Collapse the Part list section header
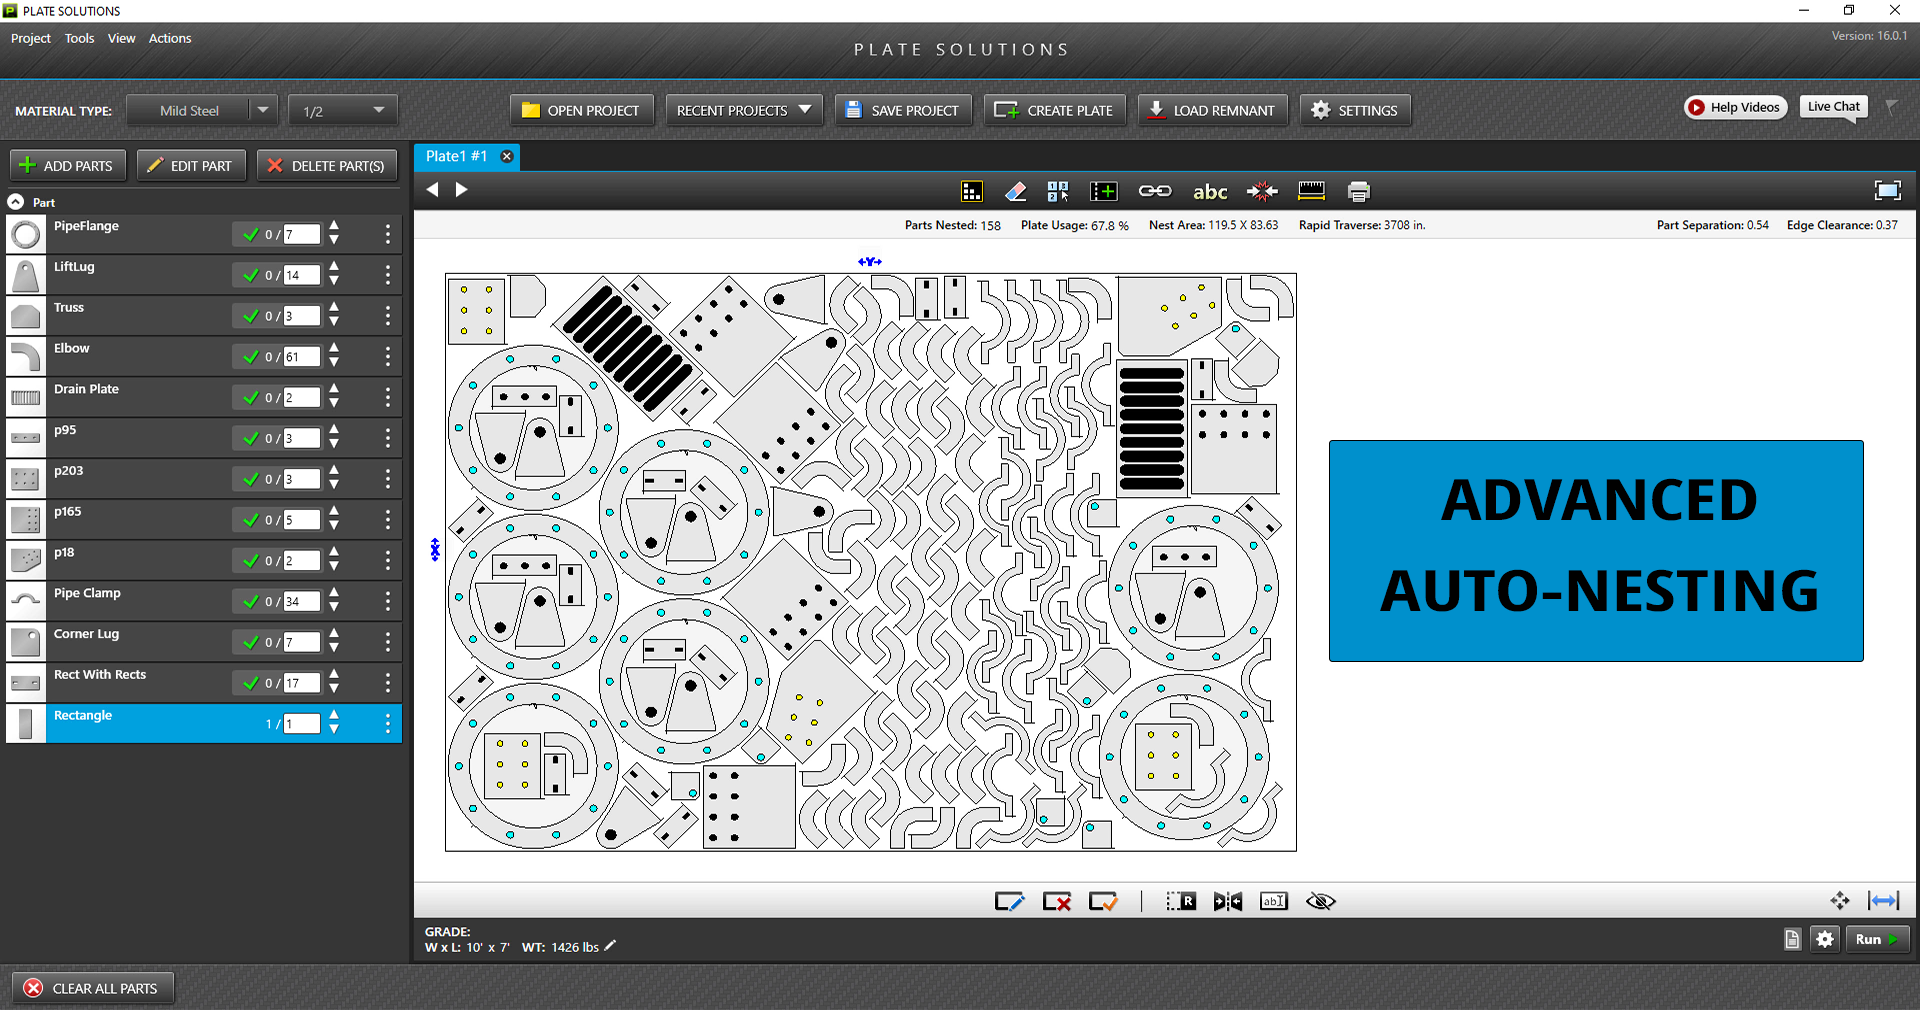Image resolution: width=1920 pixels, height=1010 pixels. [x=15, y=202]
